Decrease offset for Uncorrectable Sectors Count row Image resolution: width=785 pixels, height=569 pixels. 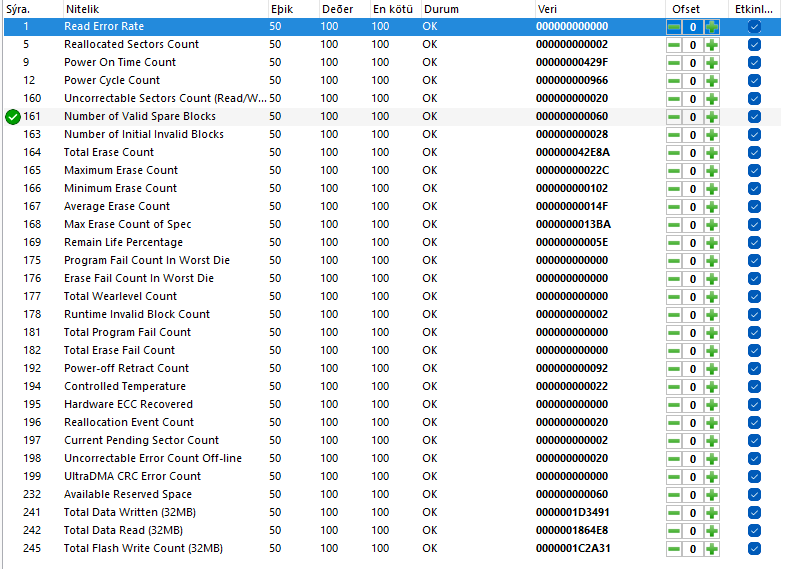click(674, 99)
